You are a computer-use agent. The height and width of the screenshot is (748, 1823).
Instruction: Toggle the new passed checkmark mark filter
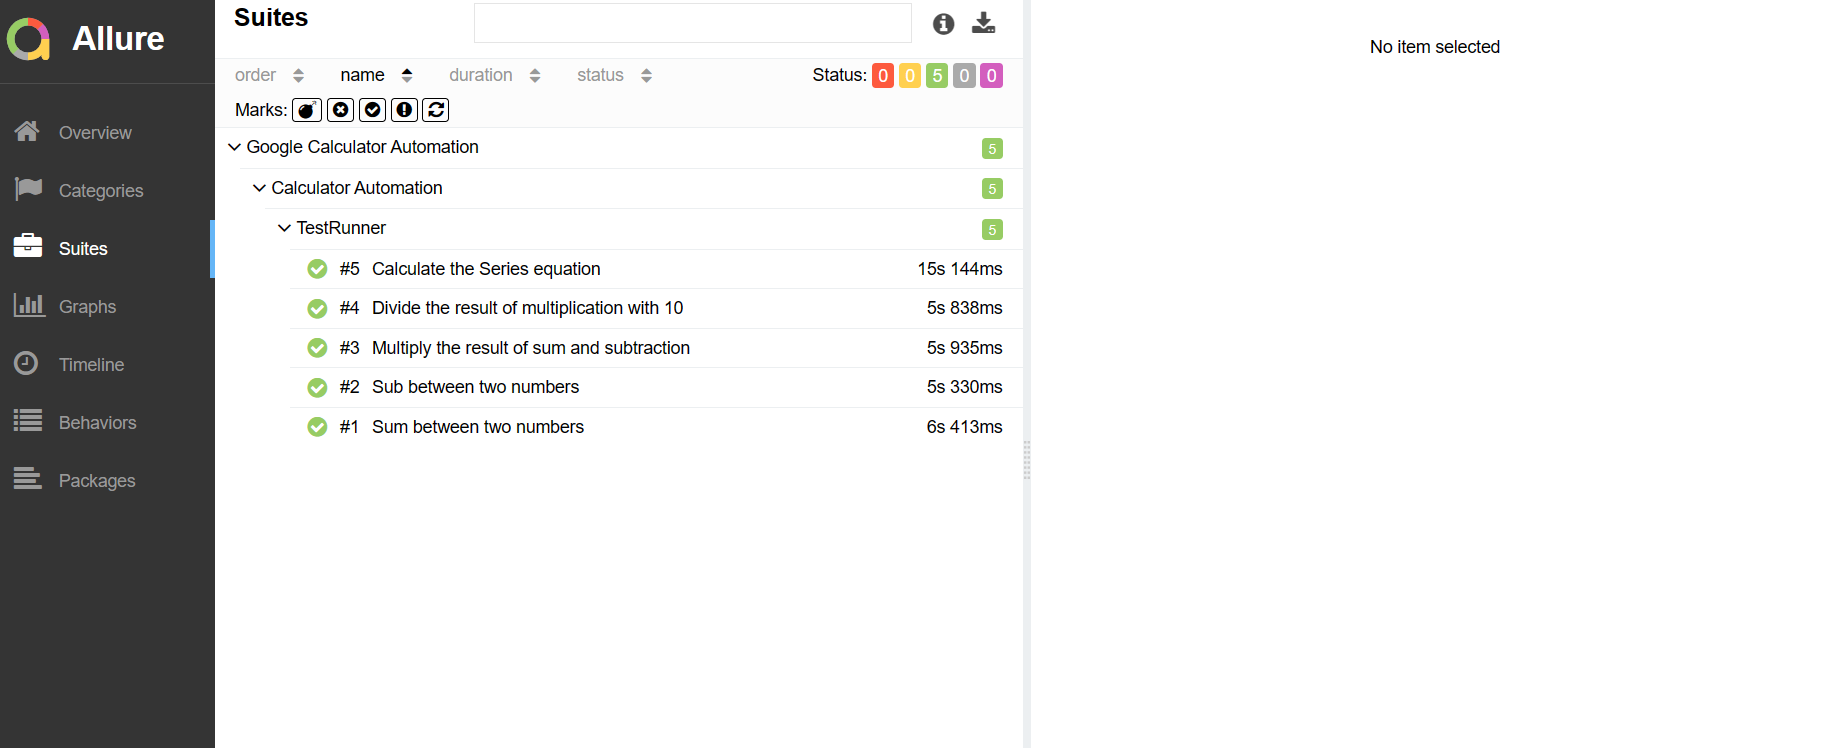click(x=373, y=110)
